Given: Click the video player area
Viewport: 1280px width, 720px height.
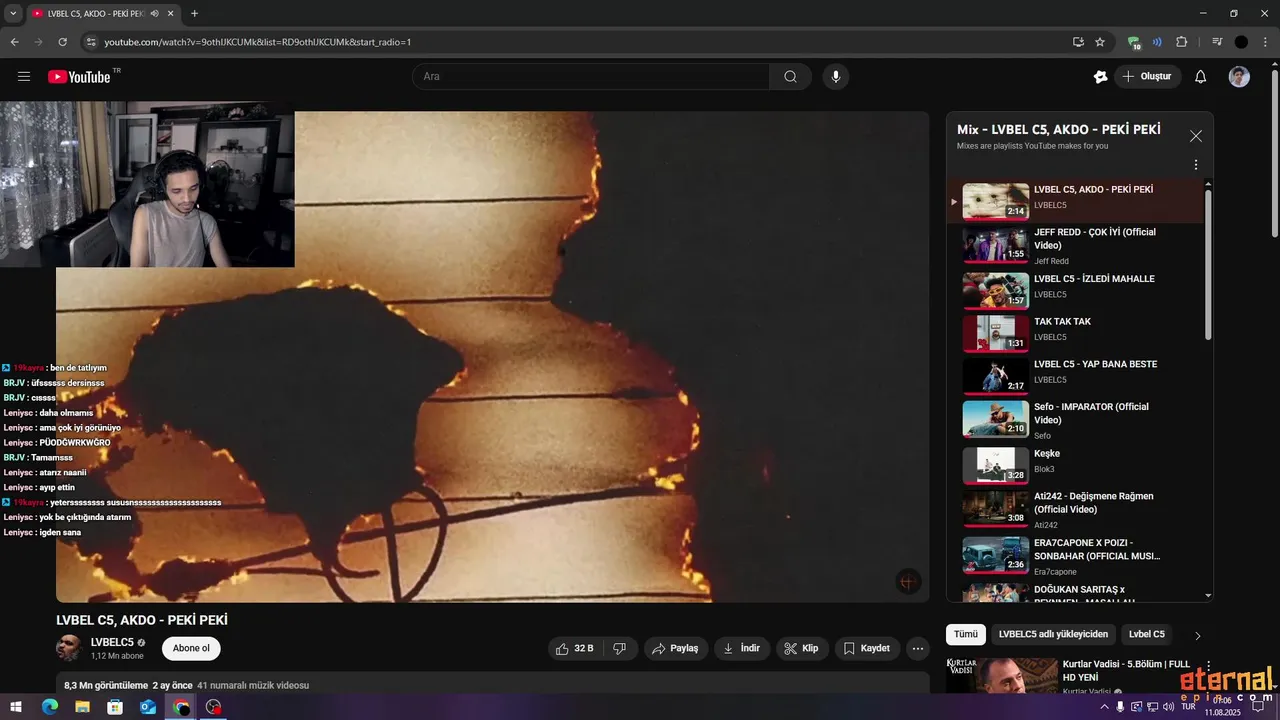Looking at the screenshot, I should click(x=493, y=356).
